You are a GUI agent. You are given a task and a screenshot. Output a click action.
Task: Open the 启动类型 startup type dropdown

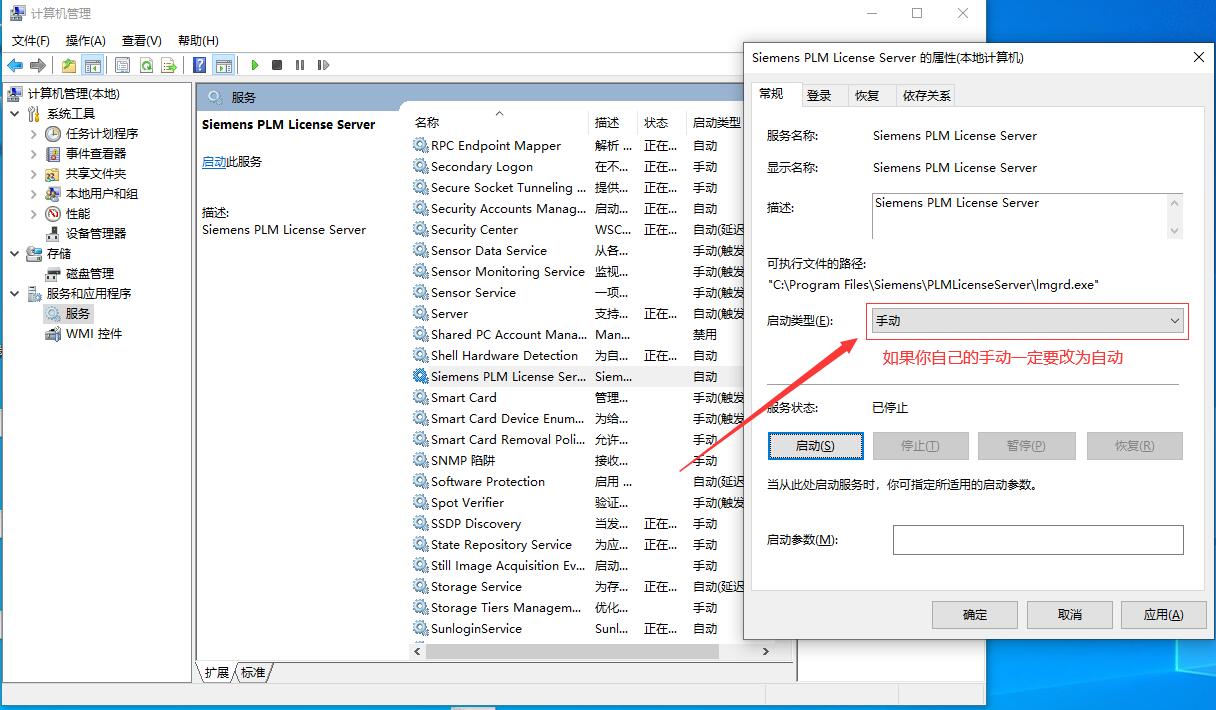coord(1027,321)
